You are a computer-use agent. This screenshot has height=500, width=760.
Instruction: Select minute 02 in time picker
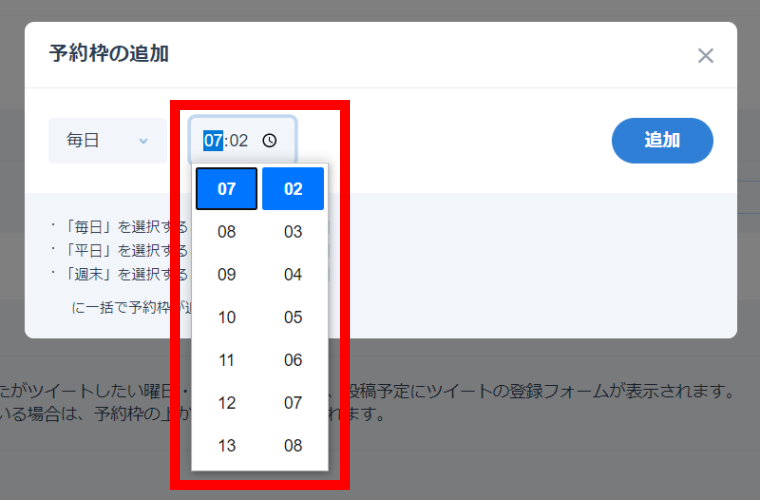point(293,189)
